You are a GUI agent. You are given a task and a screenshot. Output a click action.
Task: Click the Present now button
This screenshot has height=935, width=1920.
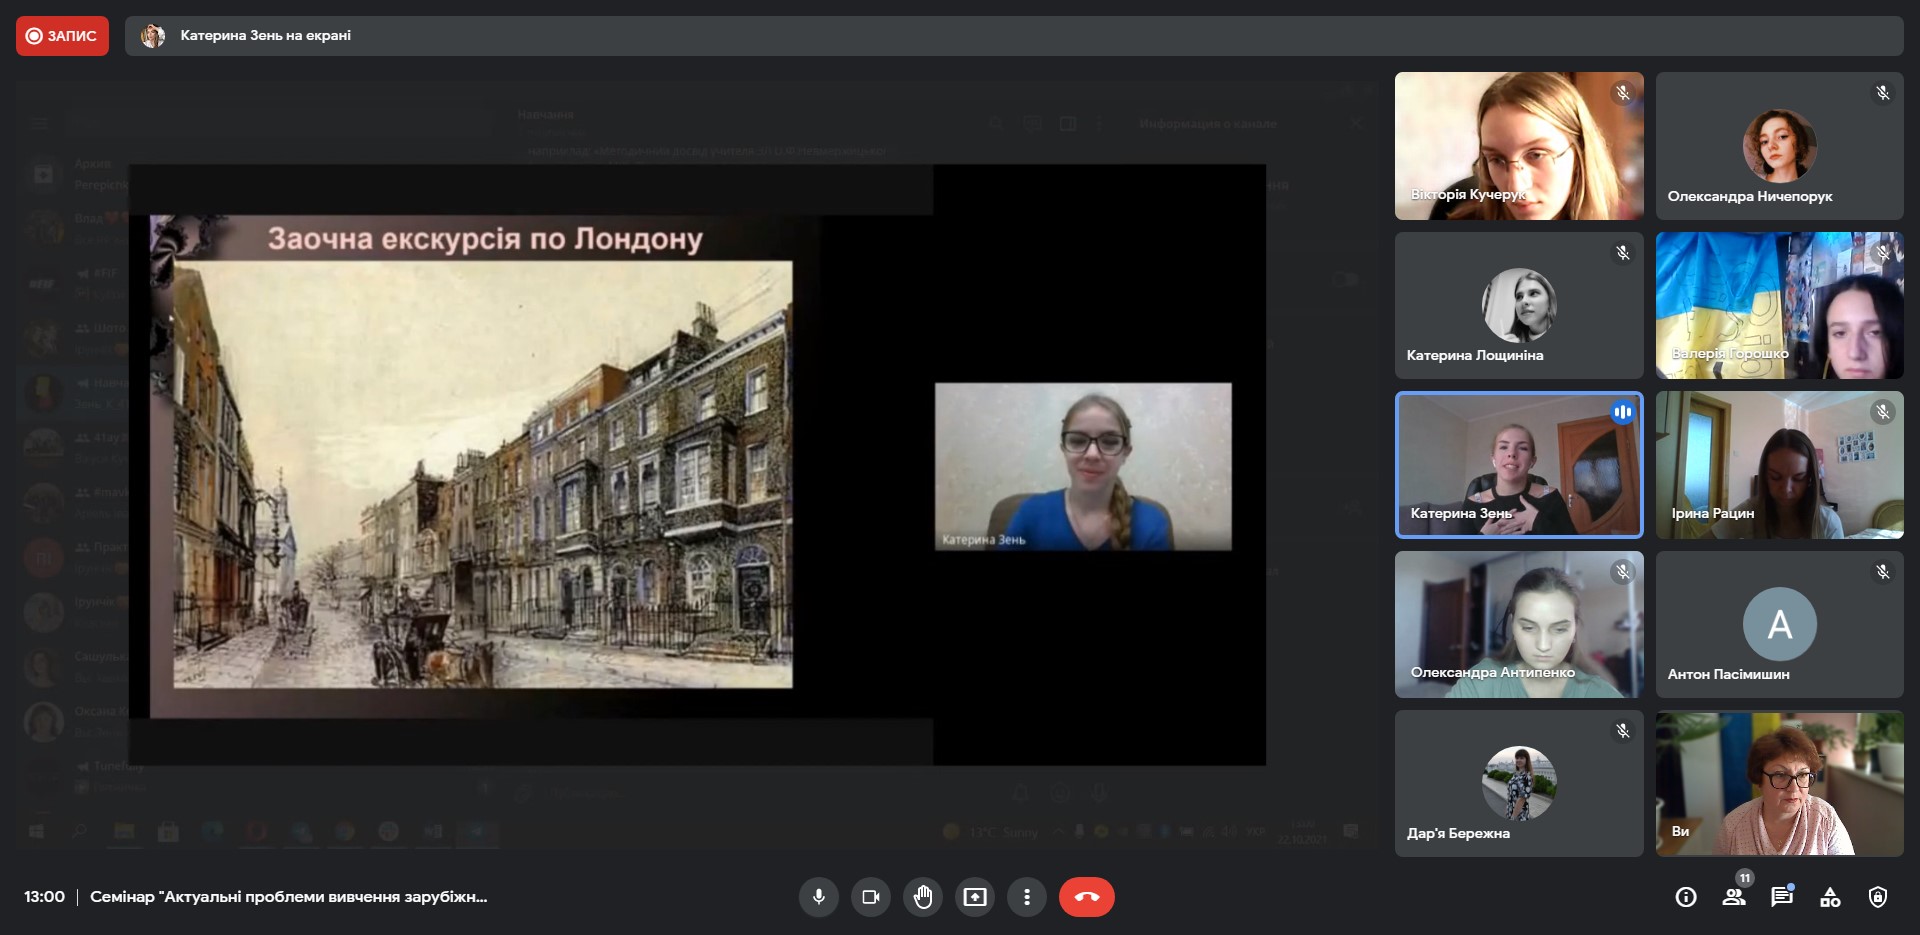tap(974, 897)
